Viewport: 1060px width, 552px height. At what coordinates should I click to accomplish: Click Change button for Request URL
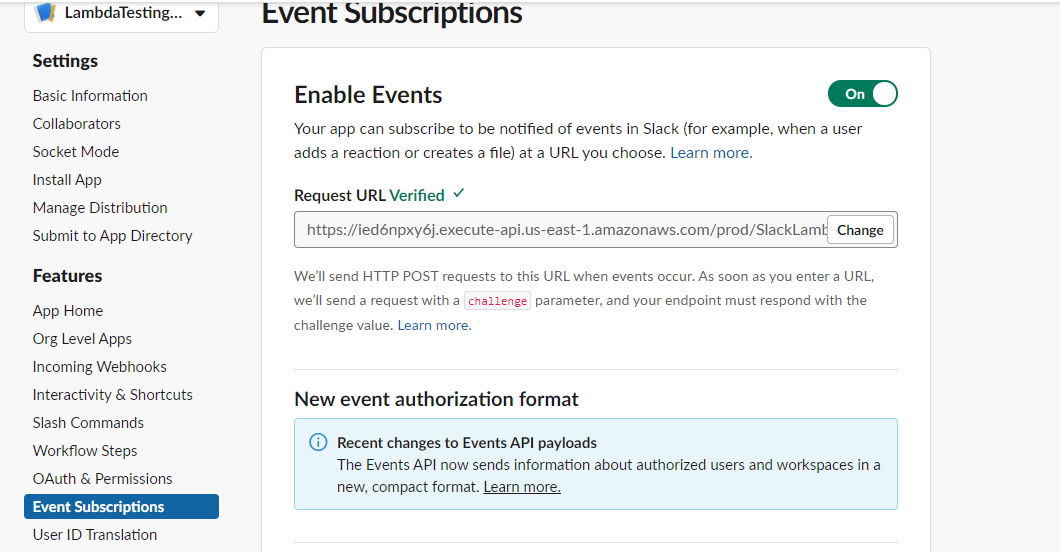click(860, 230)
